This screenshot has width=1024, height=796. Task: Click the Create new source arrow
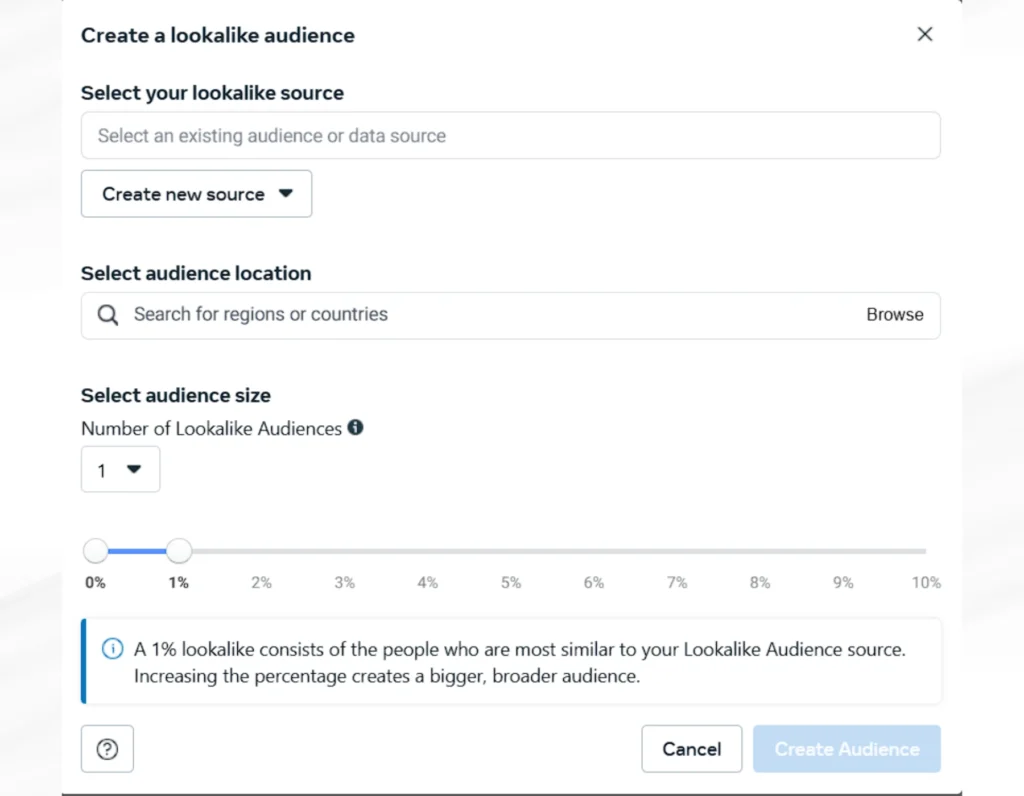(x=285, y=194)
